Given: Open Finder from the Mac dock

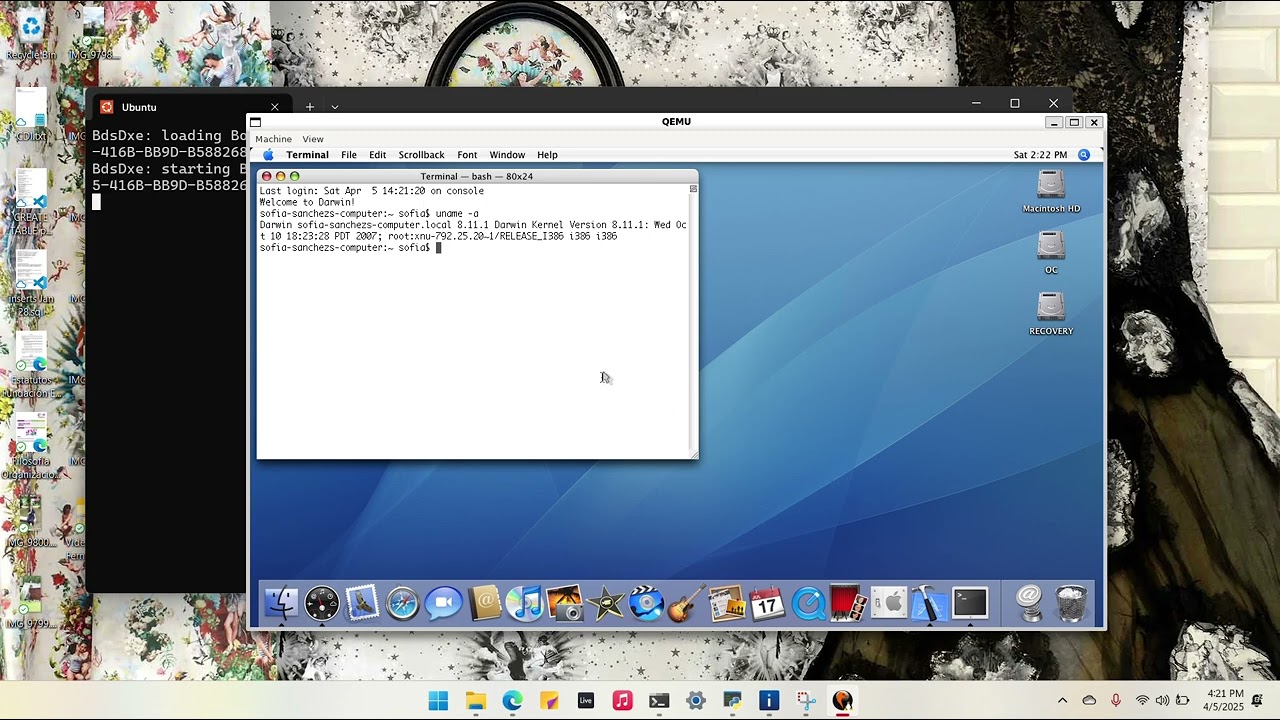Looking at the screenshot, I should pyautogui.click(x=281, y=603).
